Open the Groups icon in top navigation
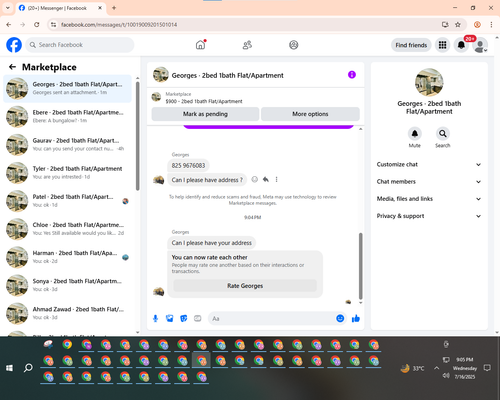The width and height of the screenshot is (500, 400). 294,45
